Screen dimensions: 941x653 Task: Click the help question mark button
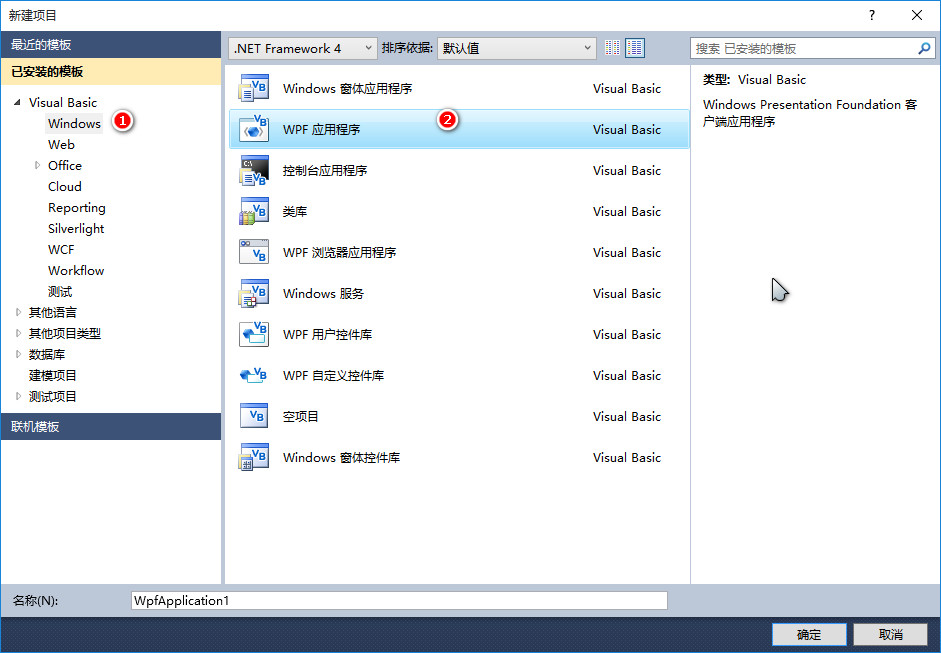[872, 15]
